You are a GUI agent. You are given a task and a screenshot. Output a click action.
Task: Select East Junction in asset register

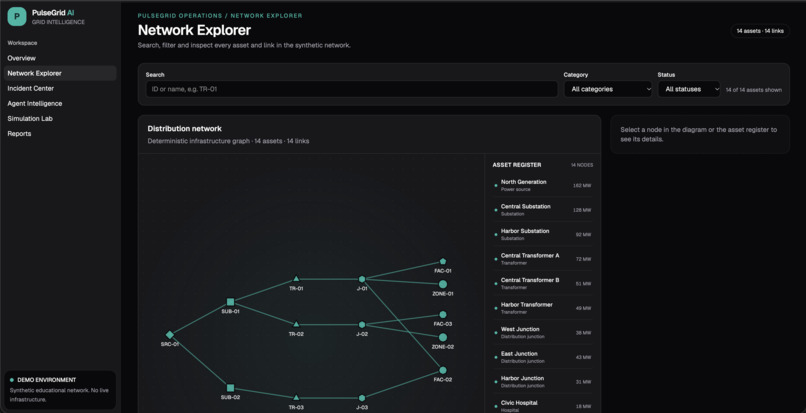coord(543,357)
